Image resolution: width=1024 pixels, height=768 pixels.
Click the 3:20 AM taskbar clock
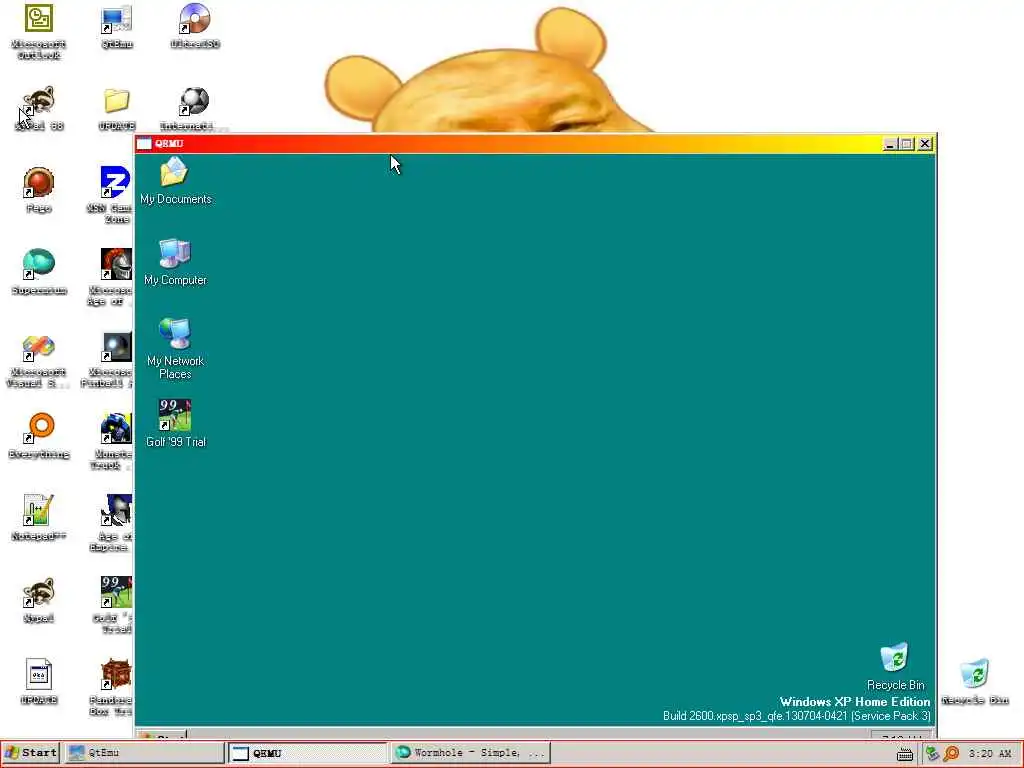[990, 754]
